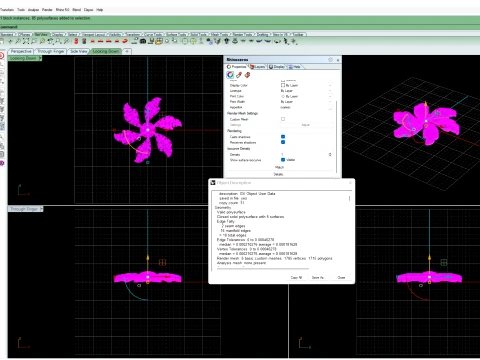
Task: Click the Zoom Window toolbar icon
Action: coord(34,41)
